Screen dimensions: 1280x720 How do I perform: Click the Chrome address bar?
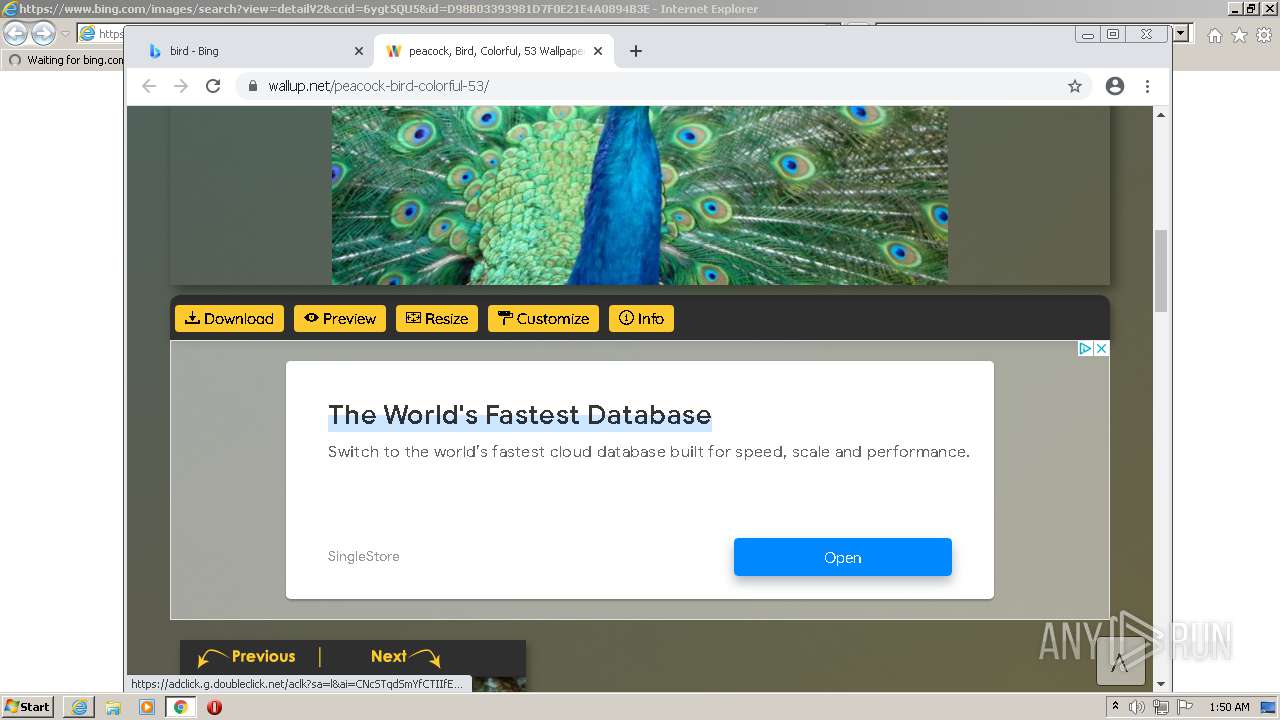664,86
